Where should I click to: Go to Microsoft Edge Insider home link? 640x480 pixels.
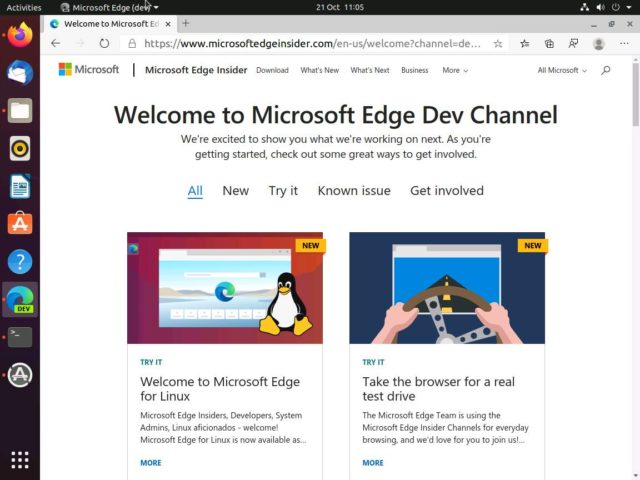pyautogui.click(x=196, y=70)
